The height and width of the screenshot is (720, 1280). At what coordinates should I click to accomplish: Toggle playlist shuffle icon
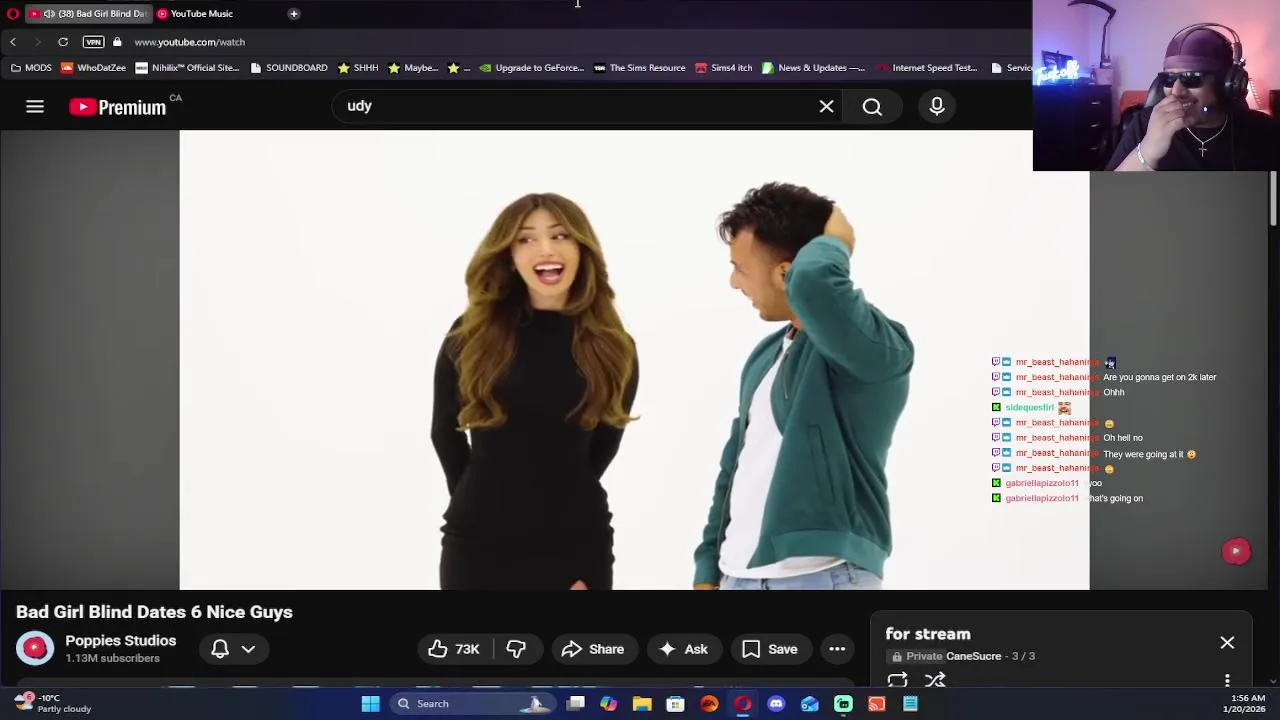935,680
